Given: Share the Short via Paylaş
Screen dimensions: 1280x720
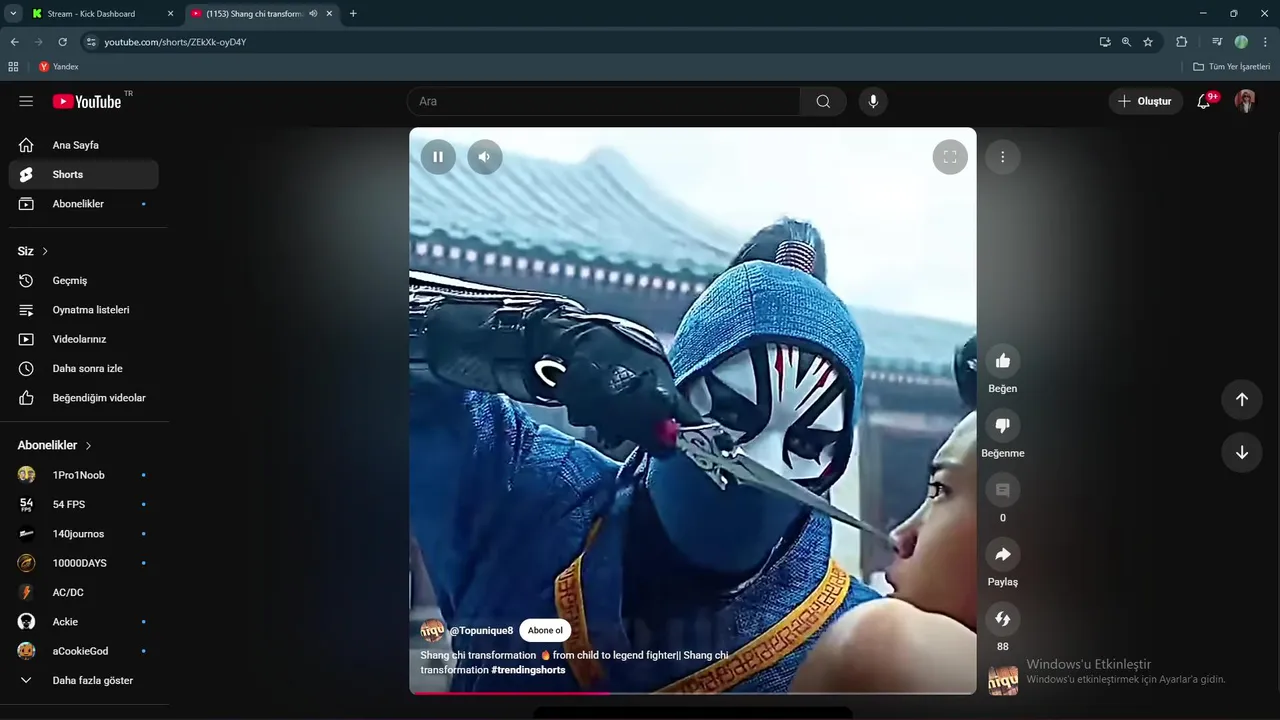Looking at the screenshot, I should (1003, 555).
